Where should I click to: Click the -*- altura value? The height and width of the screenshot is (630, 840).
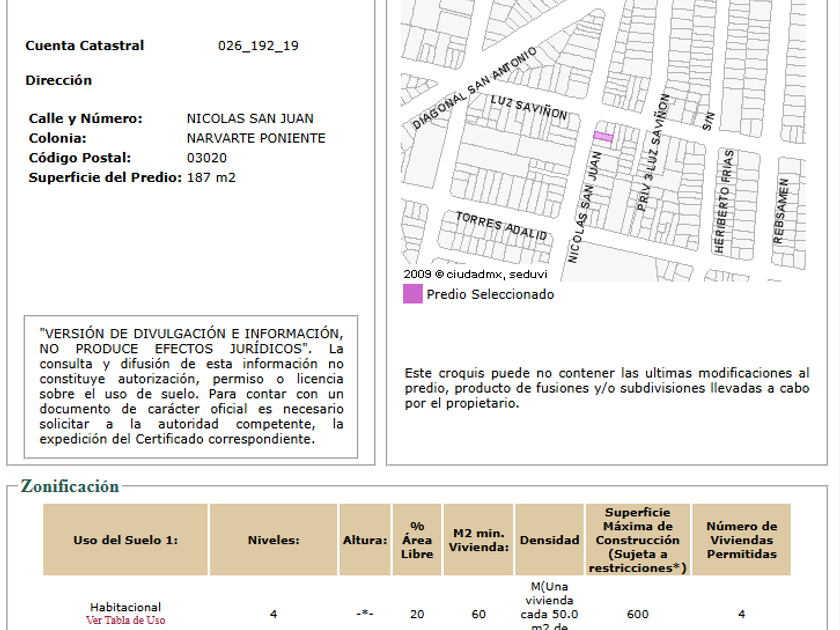pyautogui.click(x=365, y=614)
